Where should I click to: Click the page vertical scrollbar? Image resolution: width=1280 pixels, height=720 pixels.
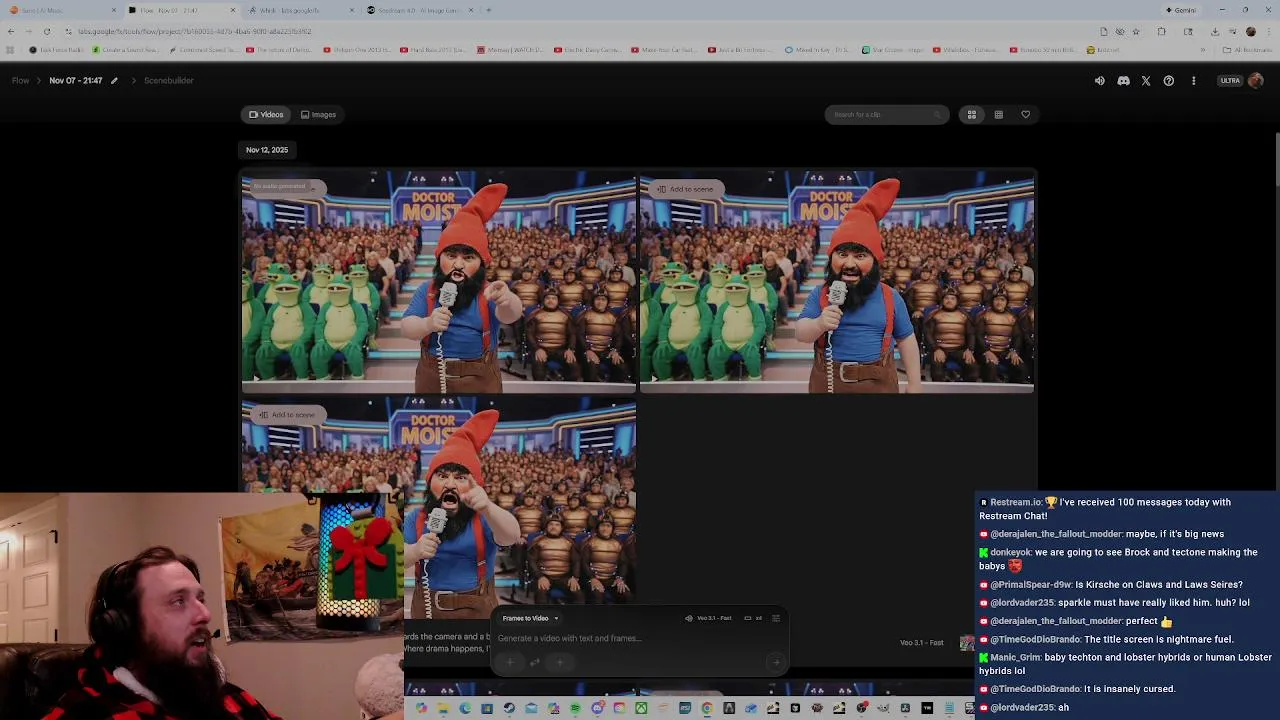point(1276,160)
